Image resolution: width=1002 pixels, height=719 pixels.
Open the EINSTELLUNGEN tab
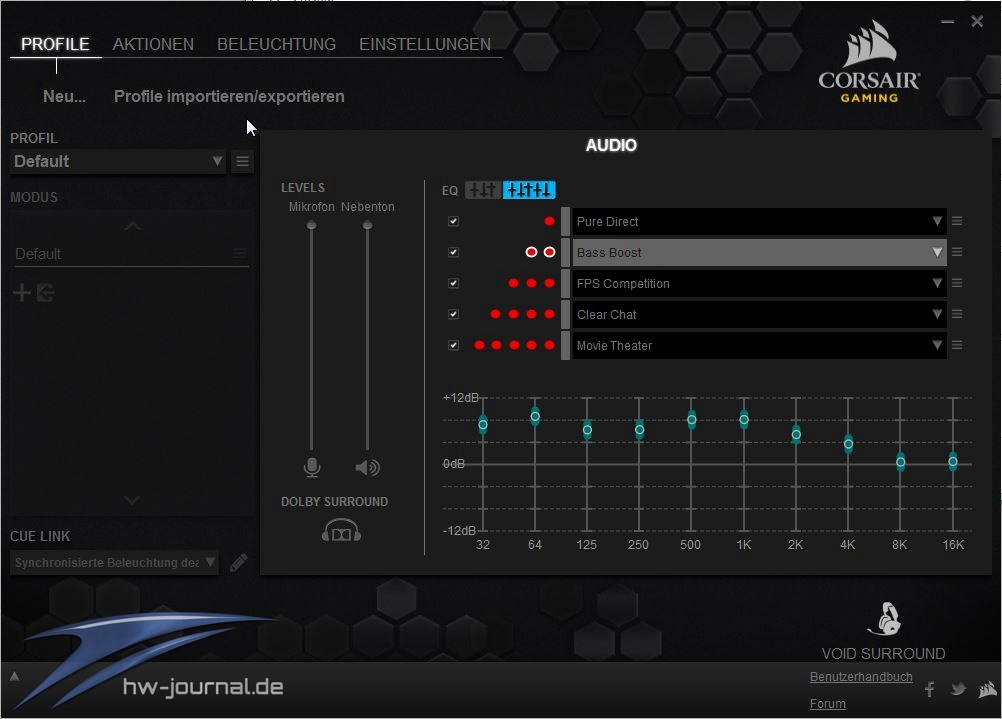click(x=425, y=44)
